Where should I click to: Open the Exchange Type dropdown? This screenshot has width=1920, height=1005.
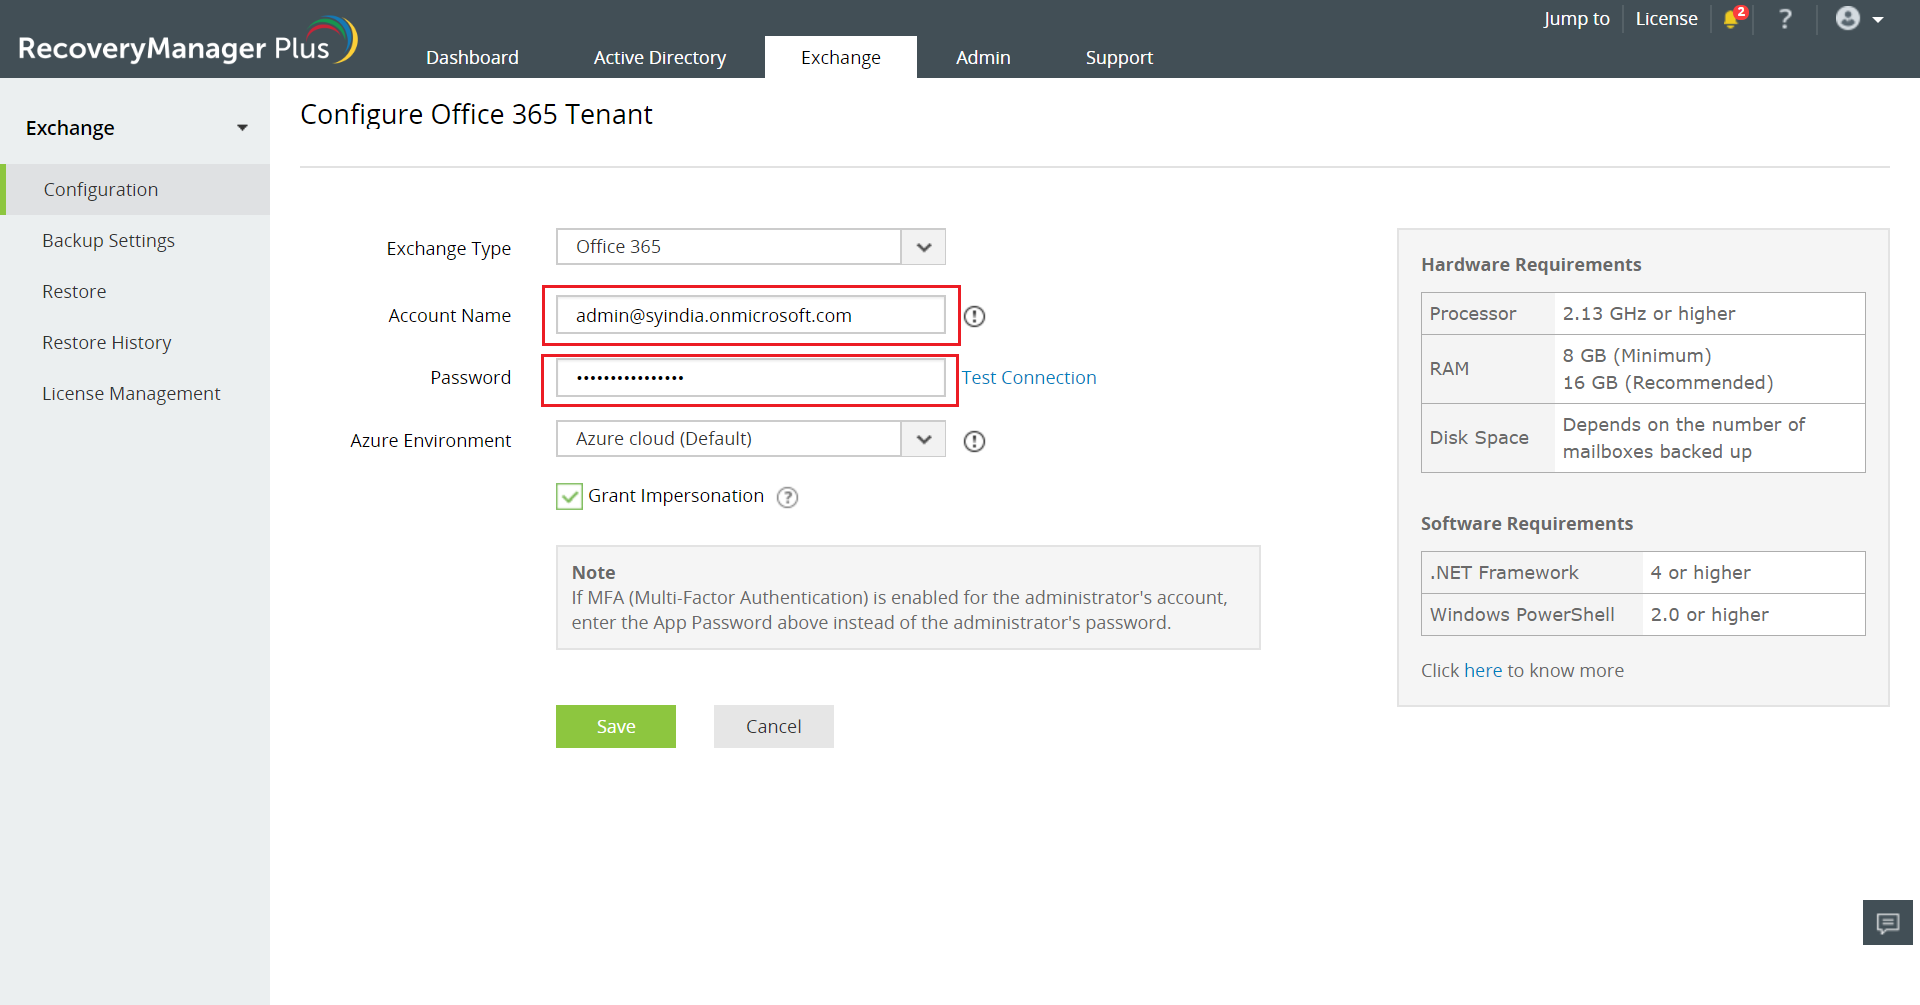[923, 247]
